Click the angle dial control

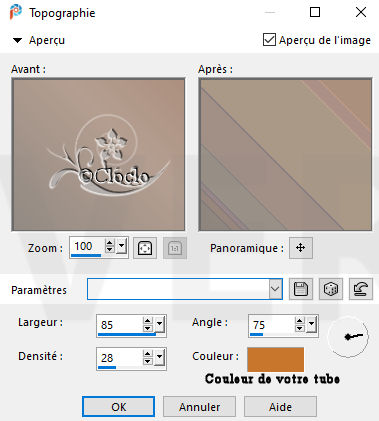348,337
